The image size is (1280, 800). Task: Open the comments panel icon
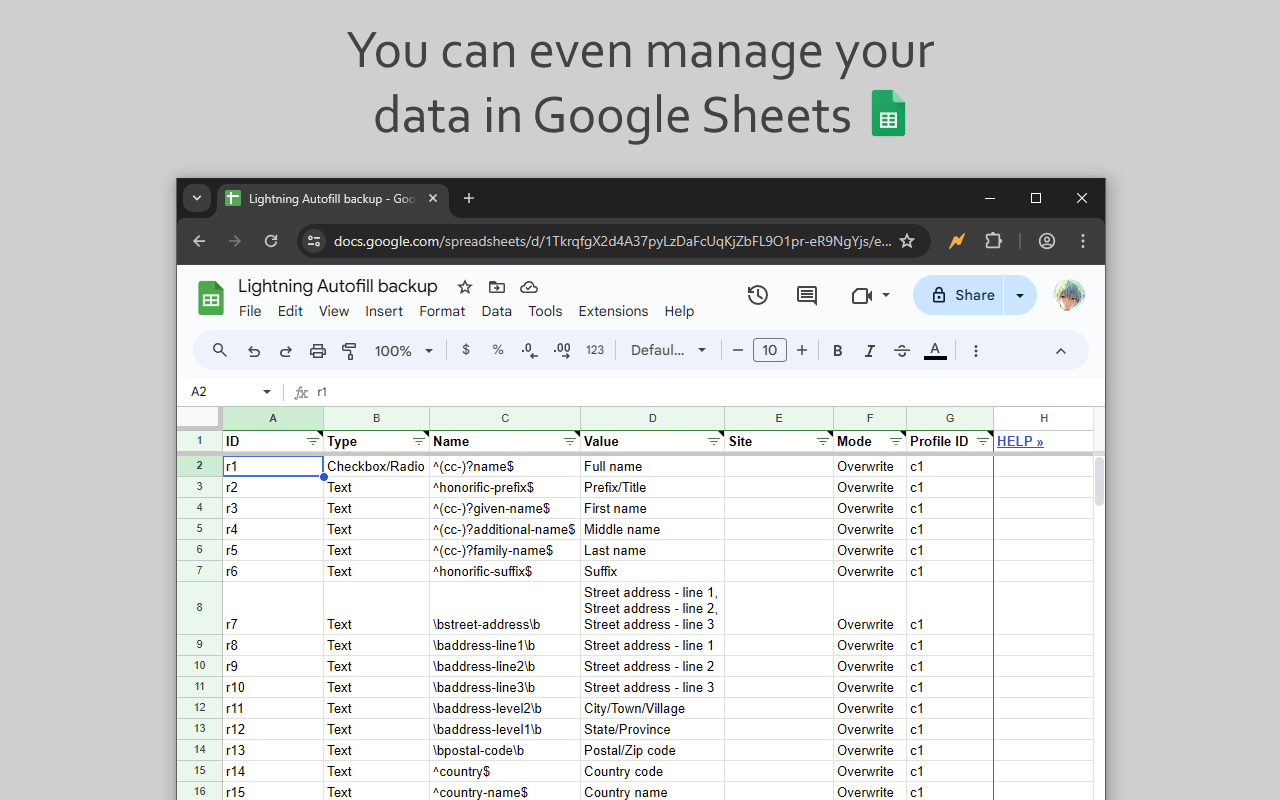(x=807, y=295)
